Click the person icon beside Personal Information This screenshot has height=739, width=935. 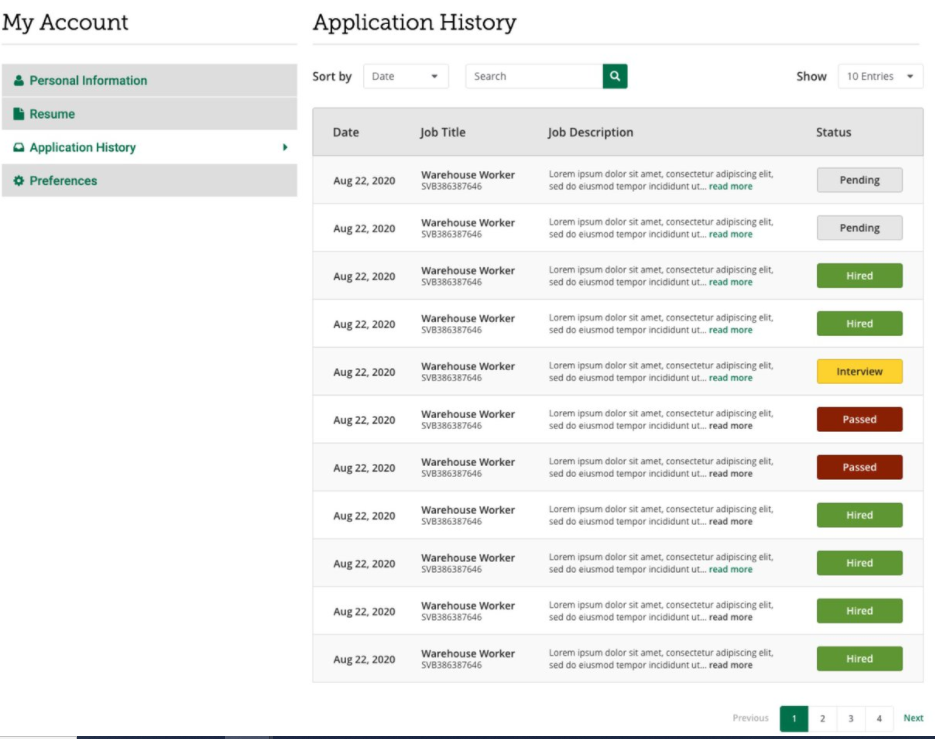(x=19, y=81)
